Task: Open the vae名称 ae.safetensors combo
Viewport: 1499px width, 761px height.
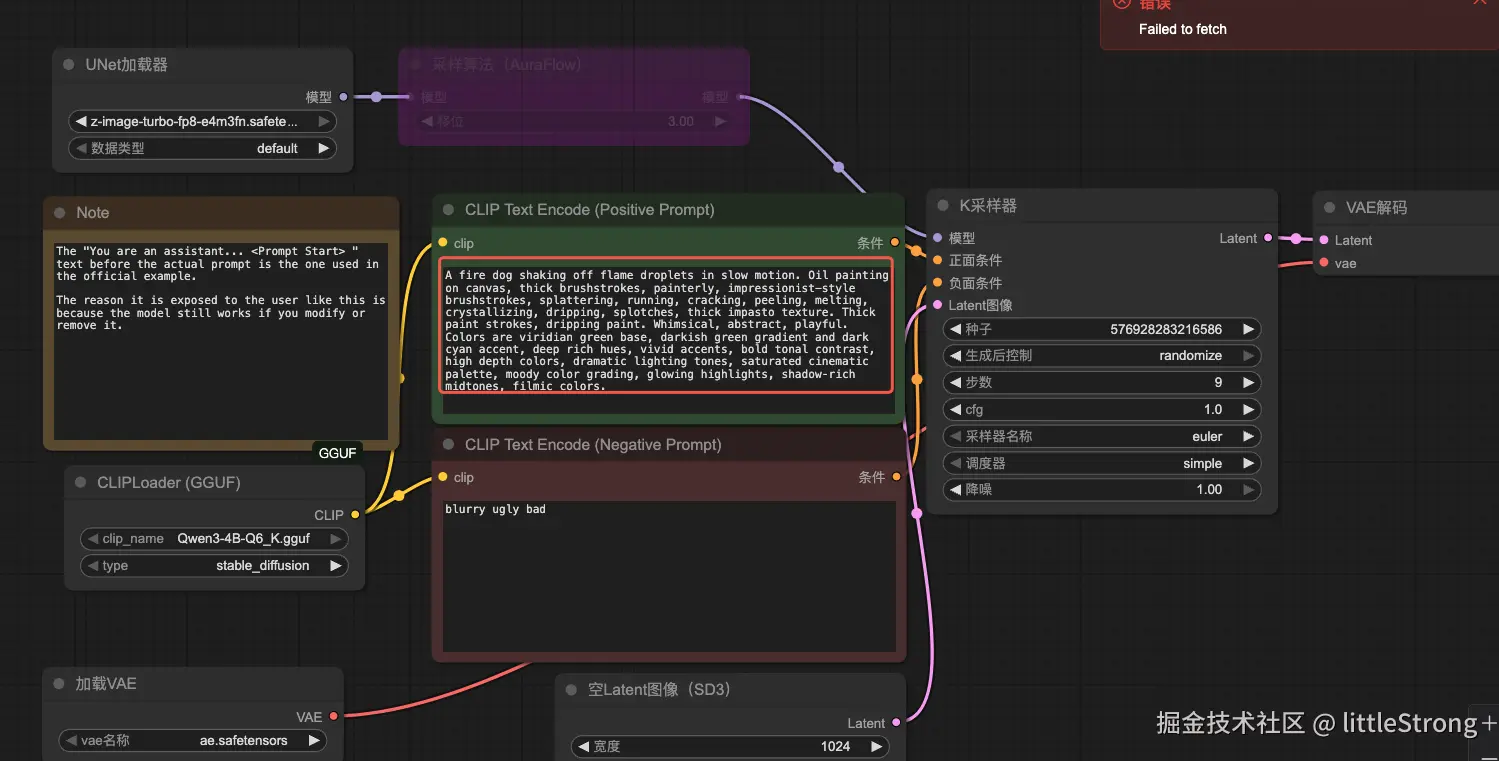Action: click(x=192, y=741)
